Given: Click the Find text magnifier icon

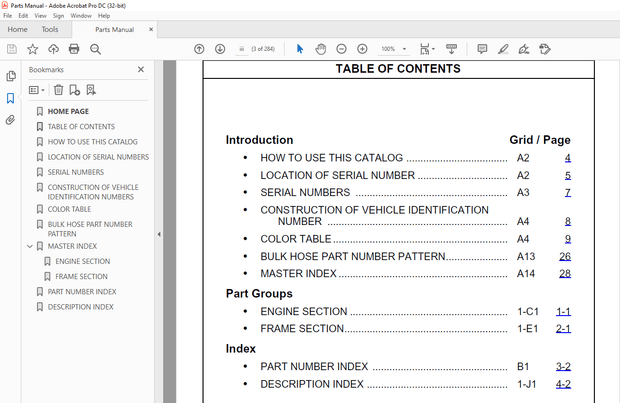Looking at the screenshot, I should point(95,49).
